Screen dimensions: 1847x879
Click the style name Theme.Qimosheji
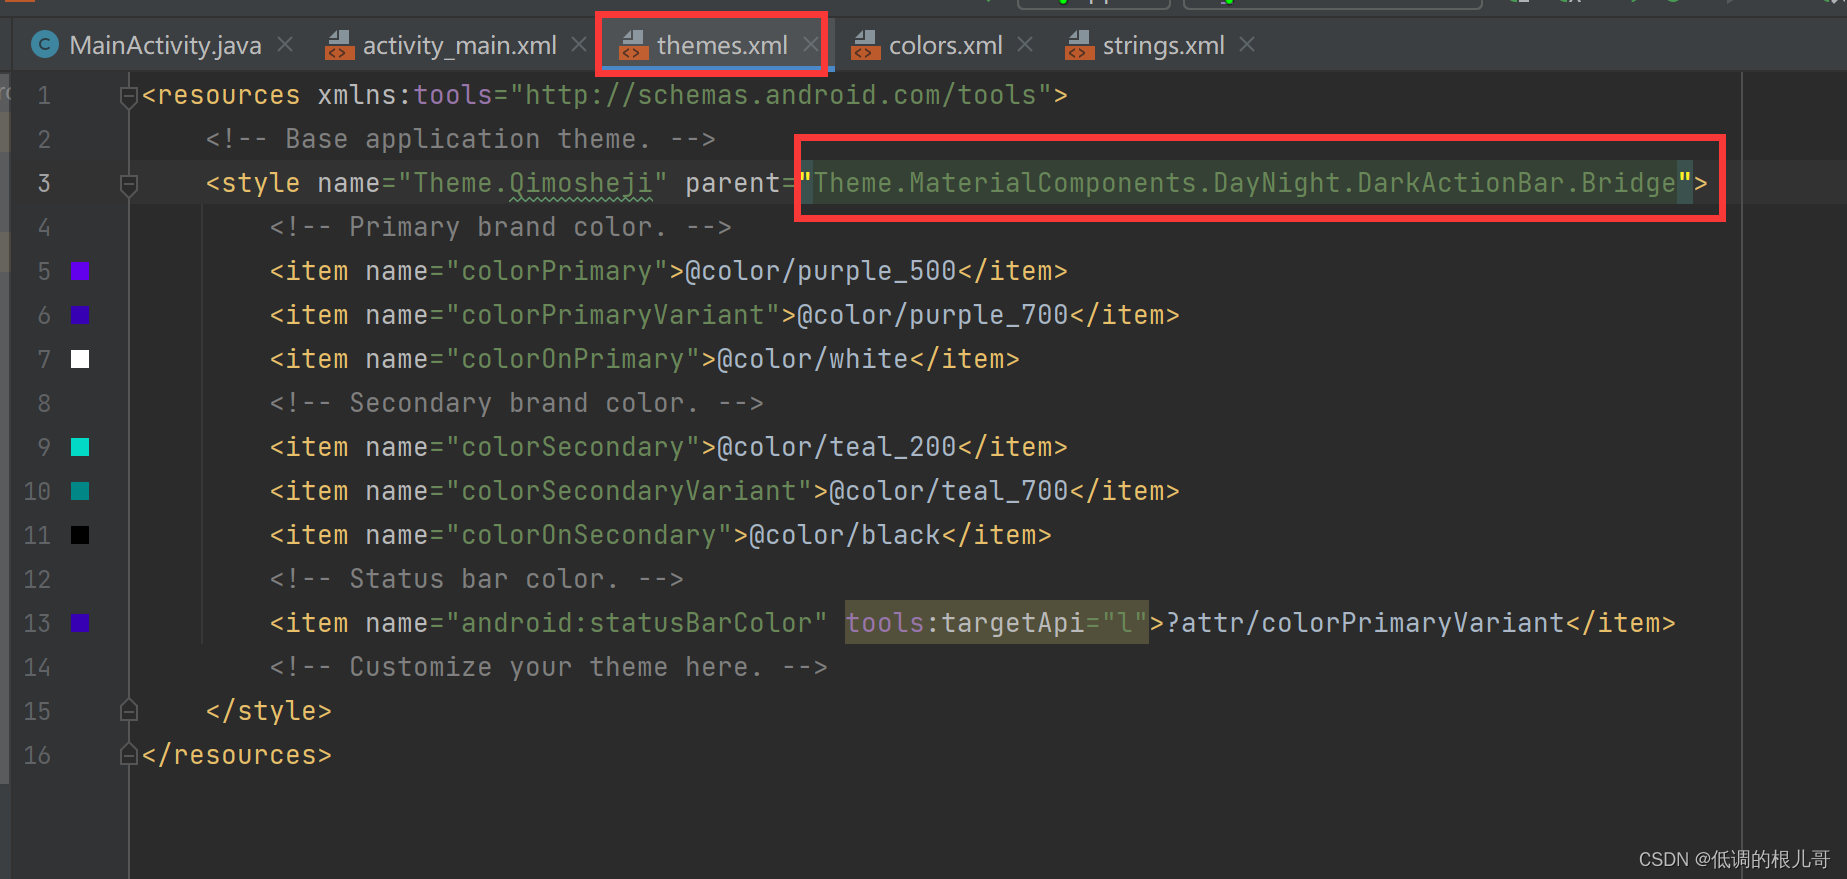[x=533, y=183]
